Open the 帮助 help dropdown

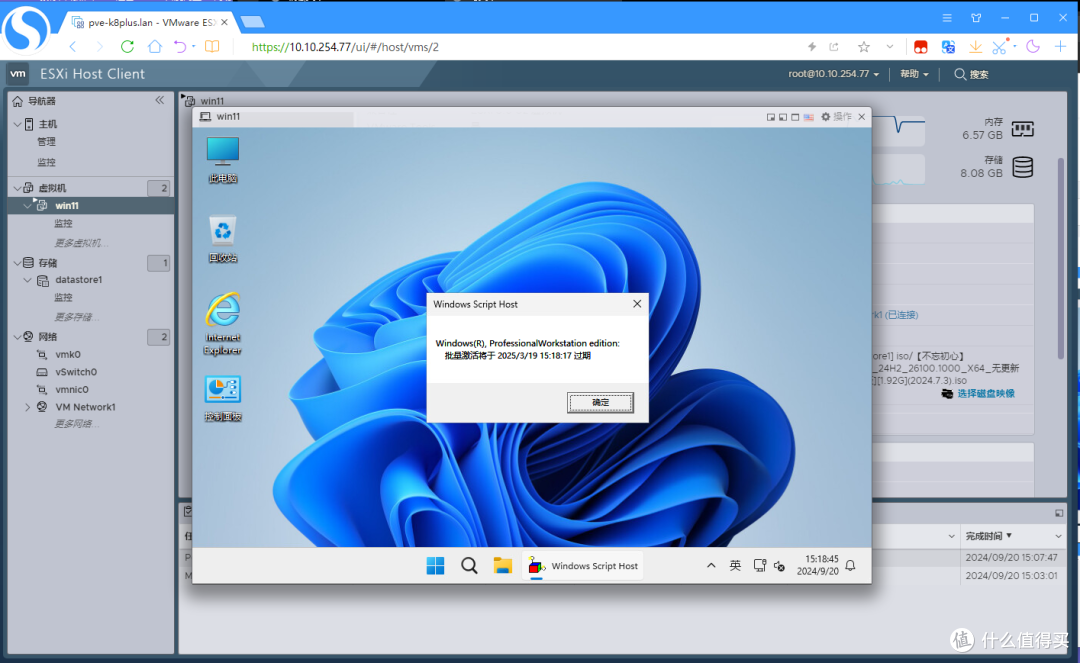point(914,74)
